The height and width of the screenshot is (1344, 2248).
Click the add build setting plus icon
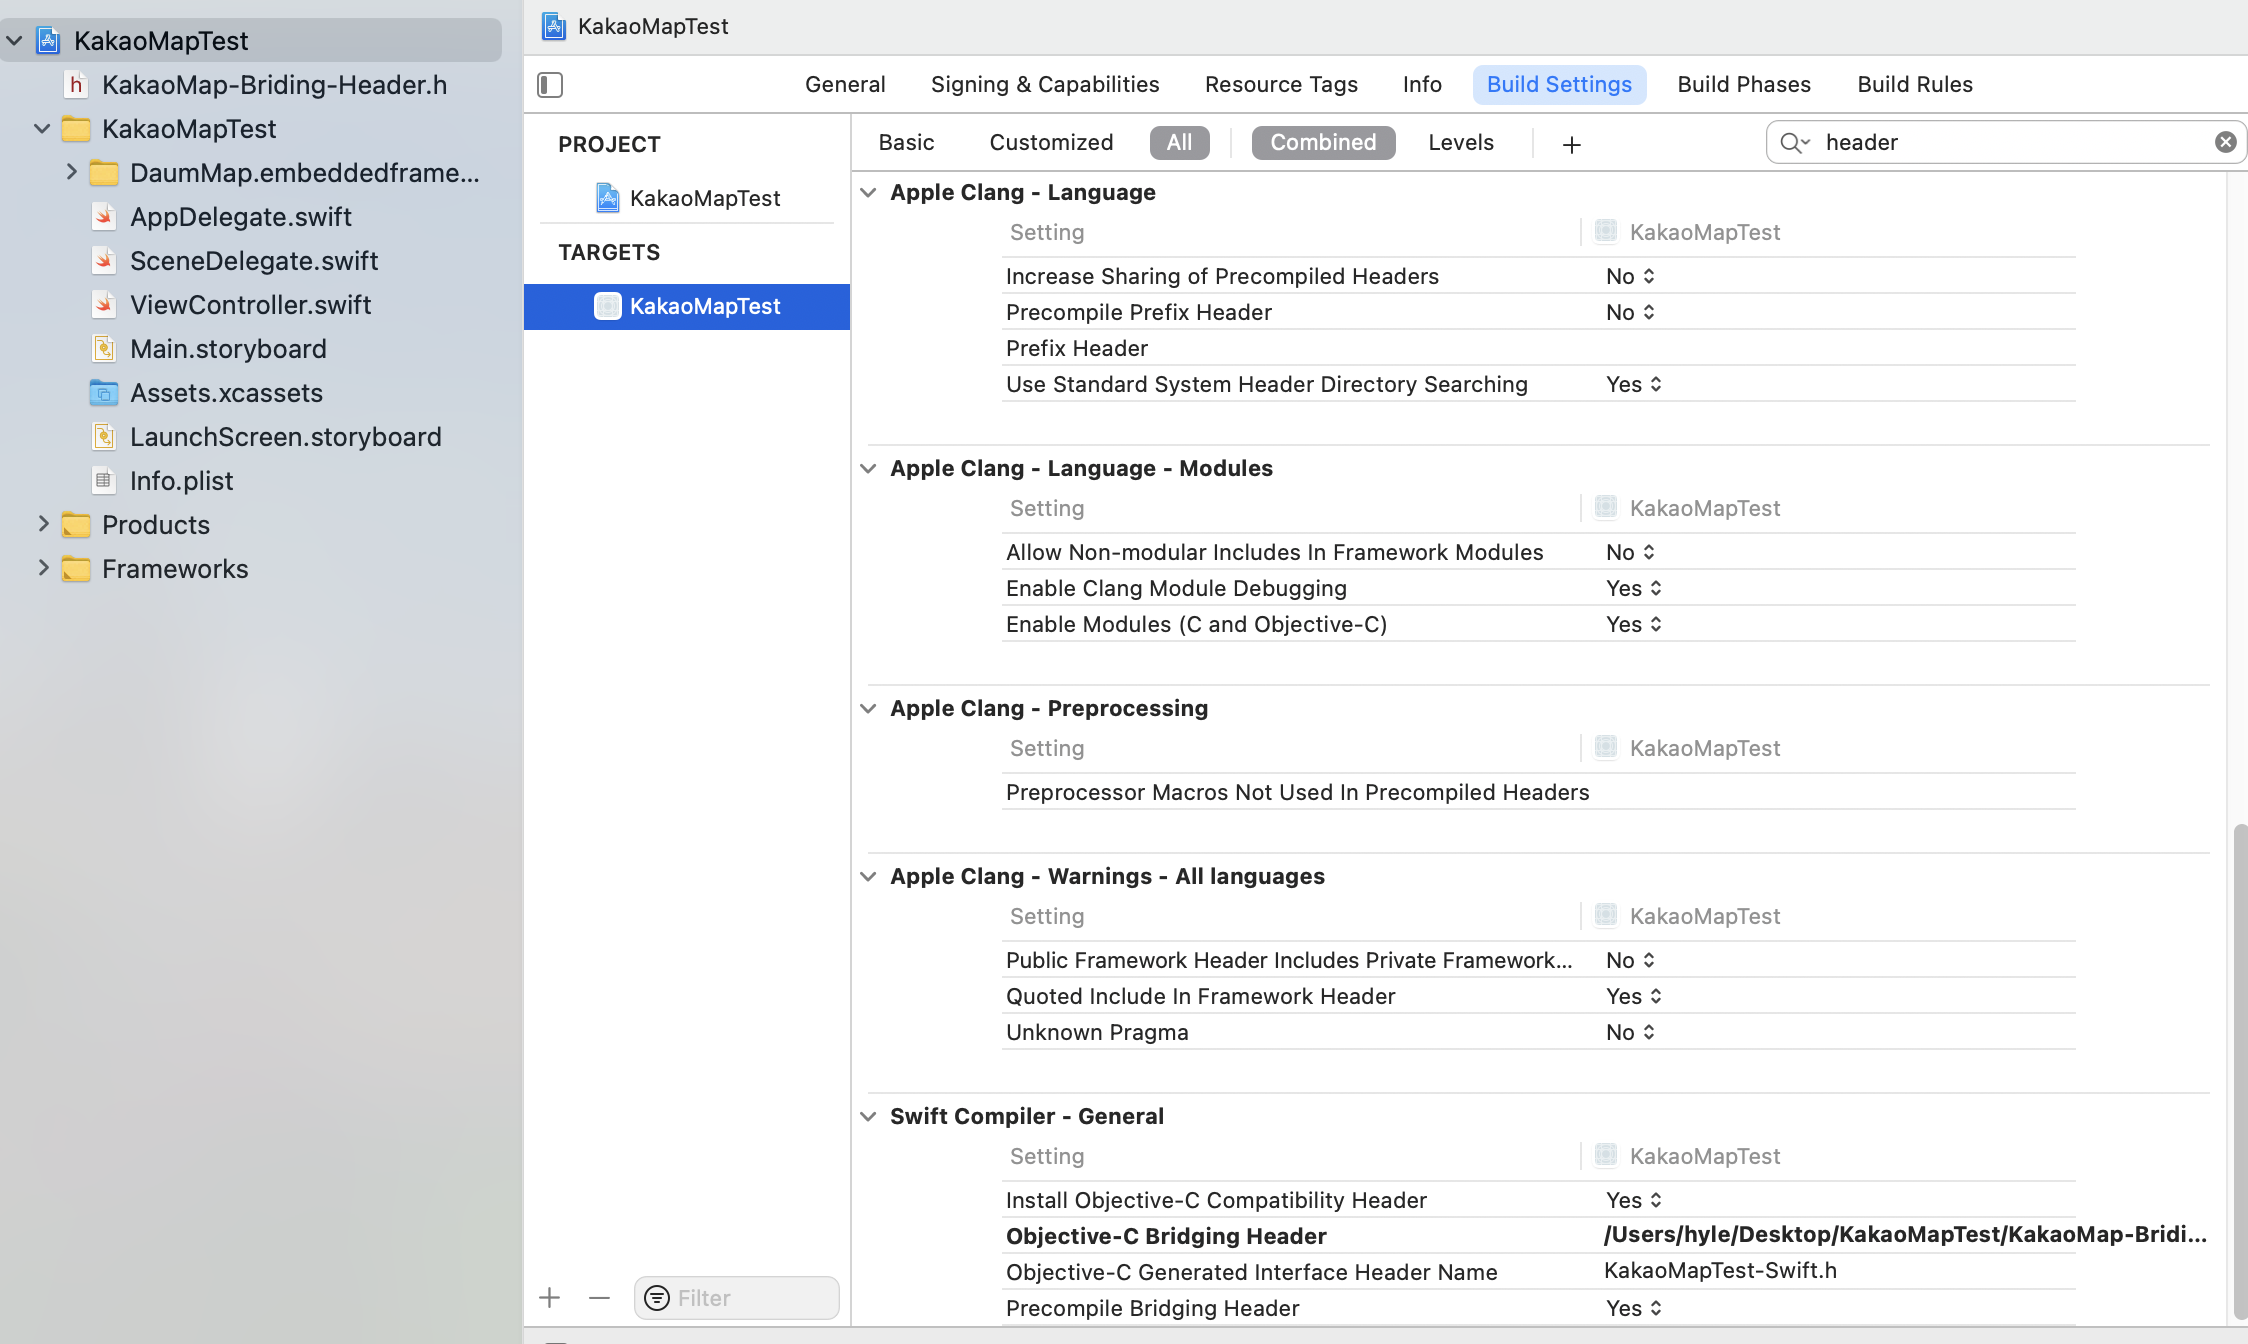[1571, 144]
